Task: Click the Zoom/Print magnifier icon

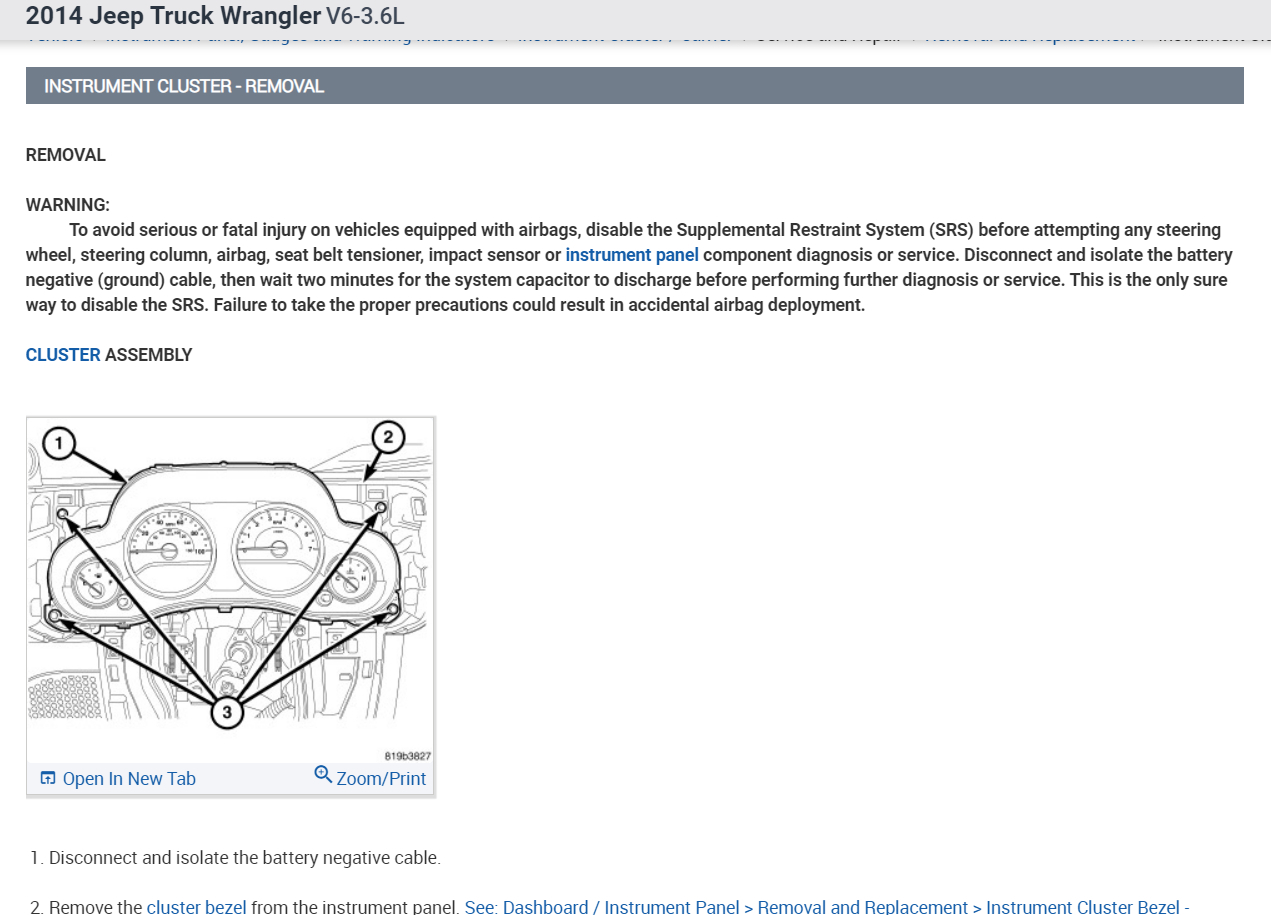Action: (x=323, y=775)
